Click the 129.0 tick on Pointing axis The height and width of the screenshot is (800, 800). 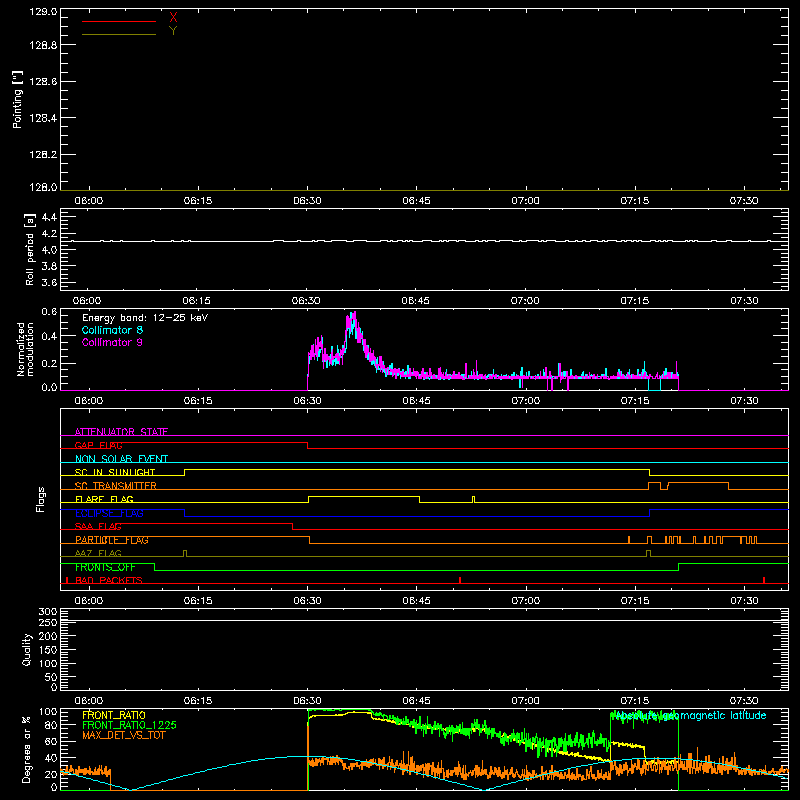[x=43, y=12]
